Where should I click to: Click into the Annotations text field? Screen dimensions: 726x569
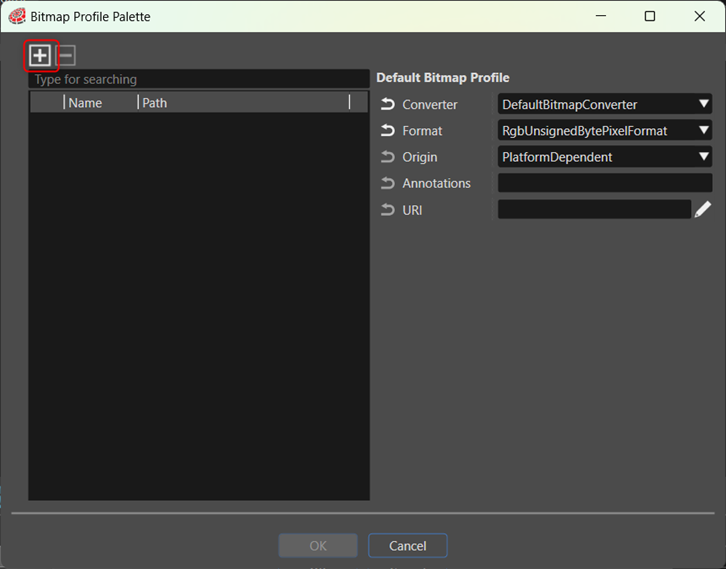(x=605, y=183)
